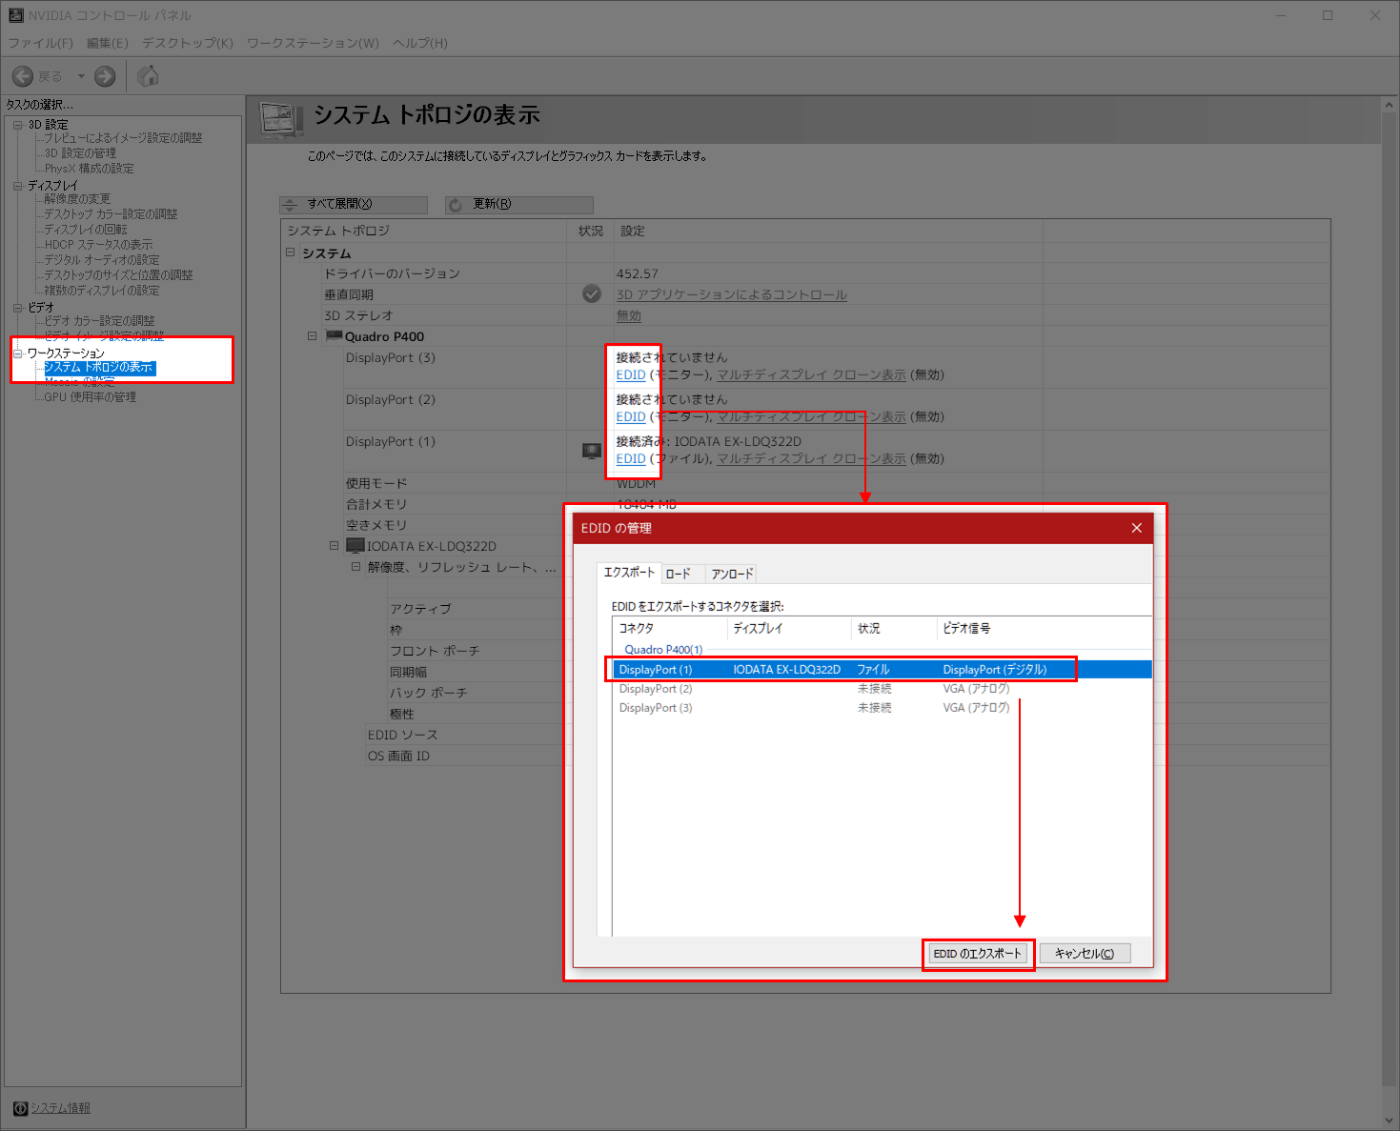This screenshot has height=1131, width=1400.
Task: Switch to the アンロード tab
Action: [732, 574]
